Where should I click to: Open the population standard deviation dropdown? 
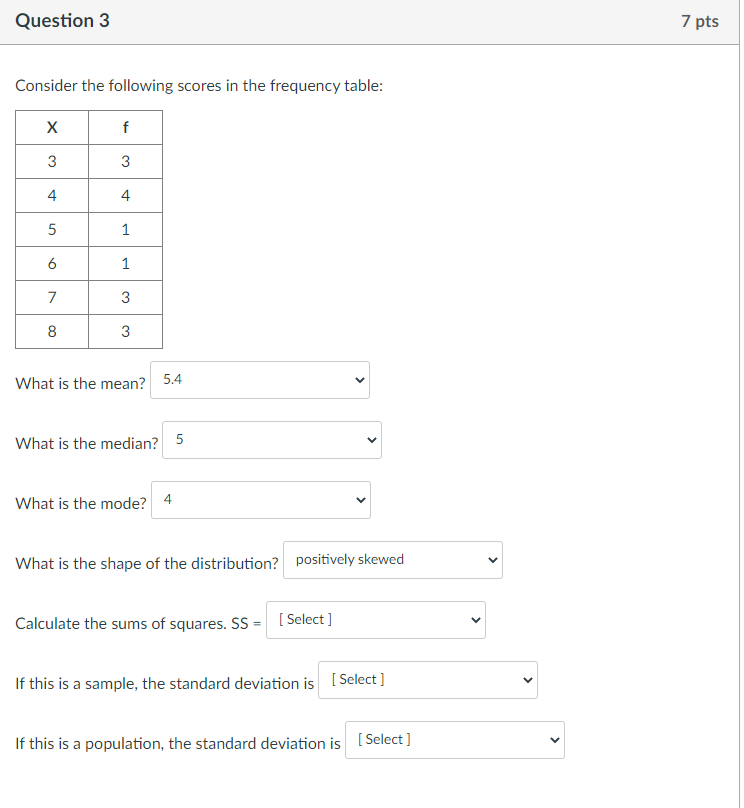click(454, 740)
